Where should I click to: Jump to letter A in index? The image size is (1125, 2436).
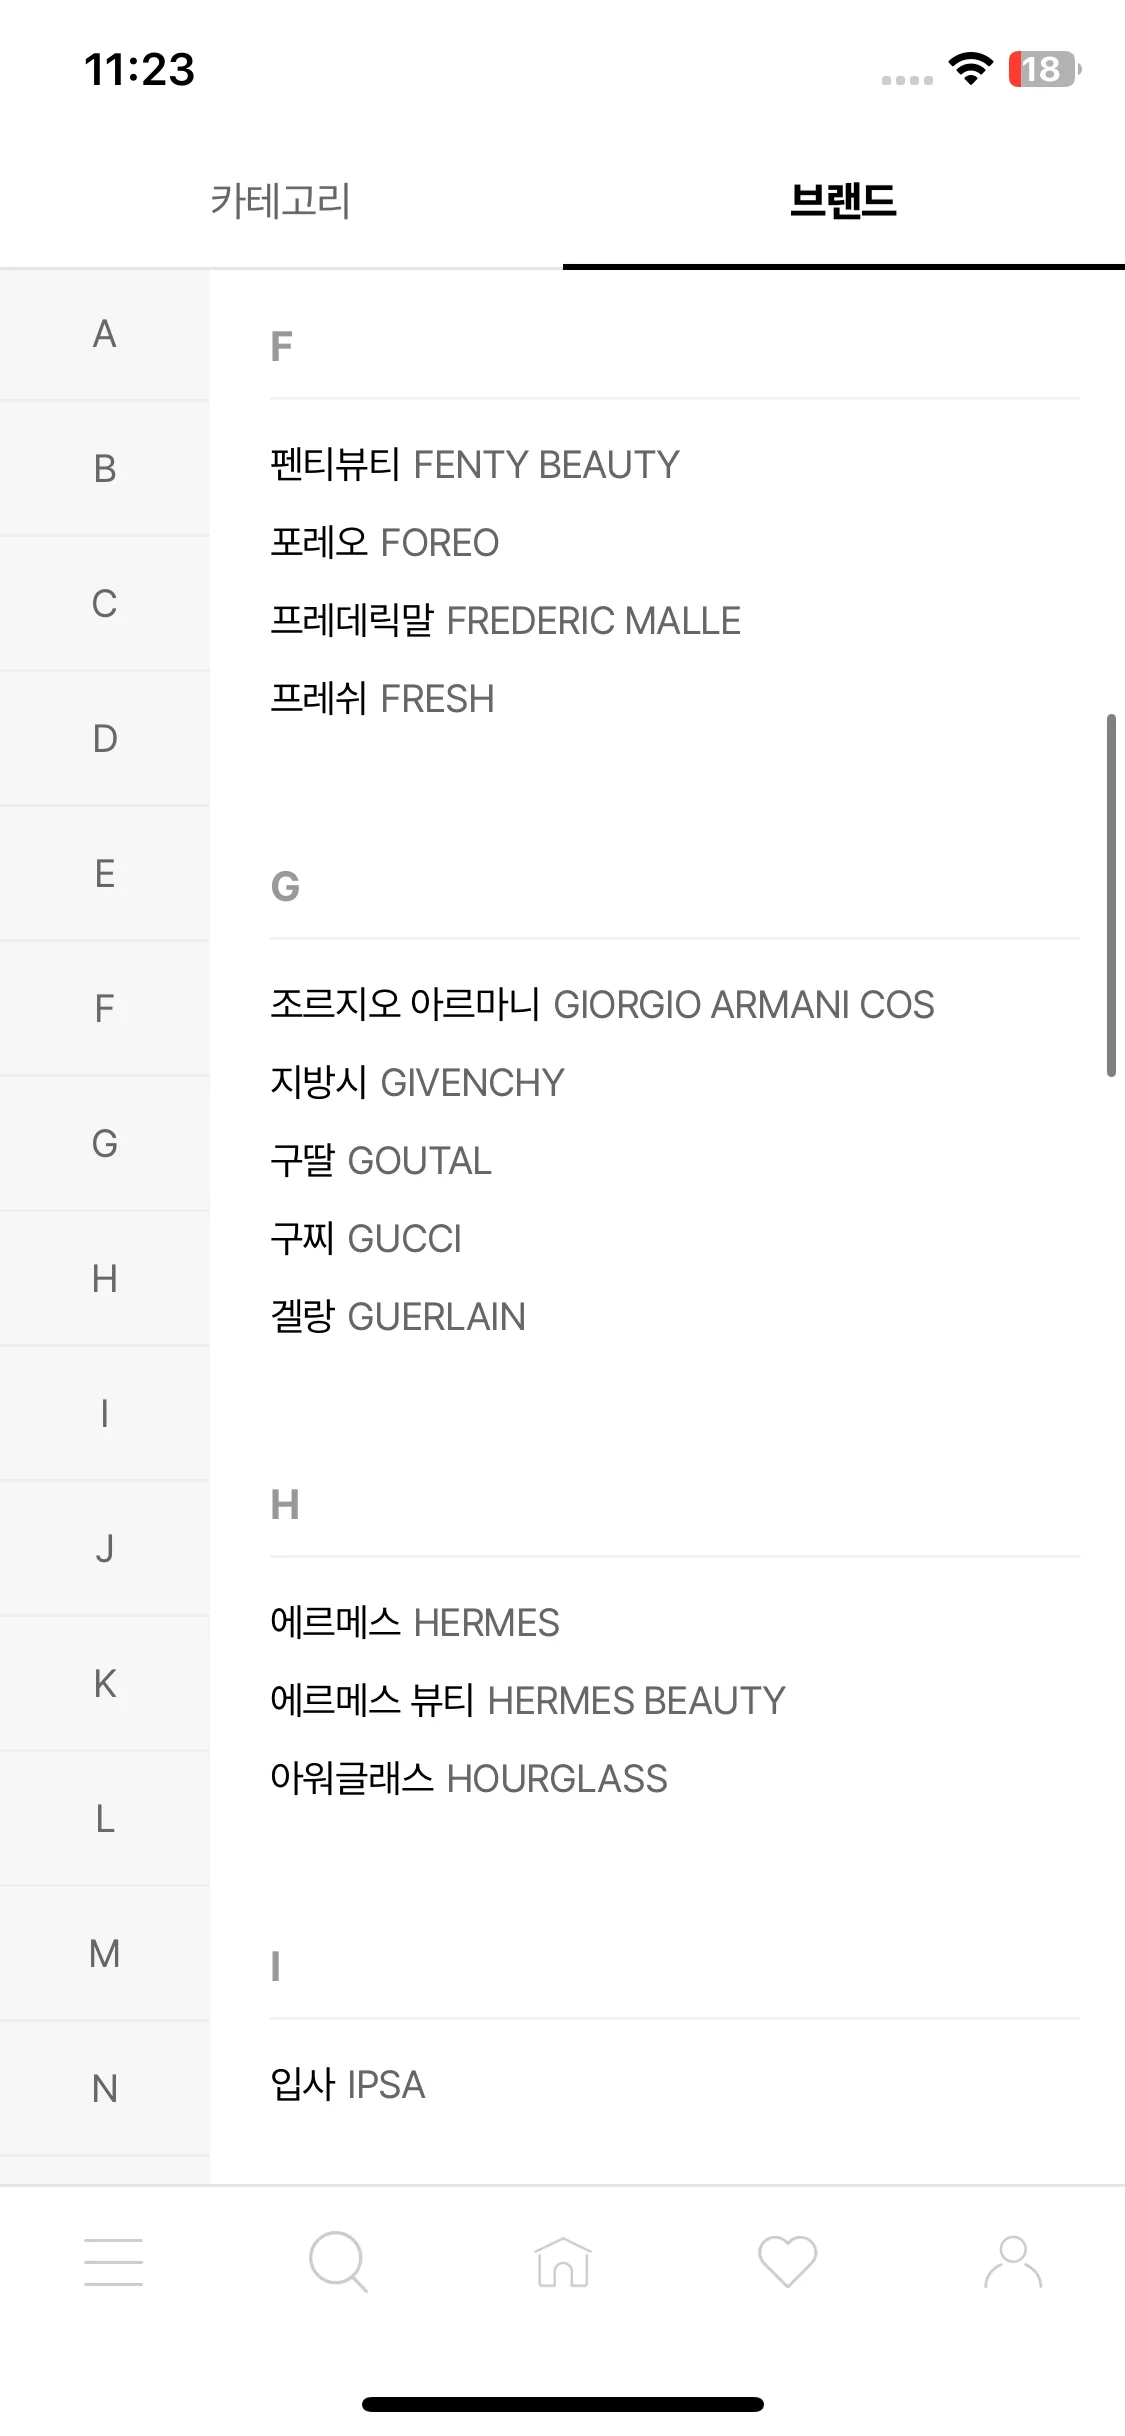pos(105,334)
